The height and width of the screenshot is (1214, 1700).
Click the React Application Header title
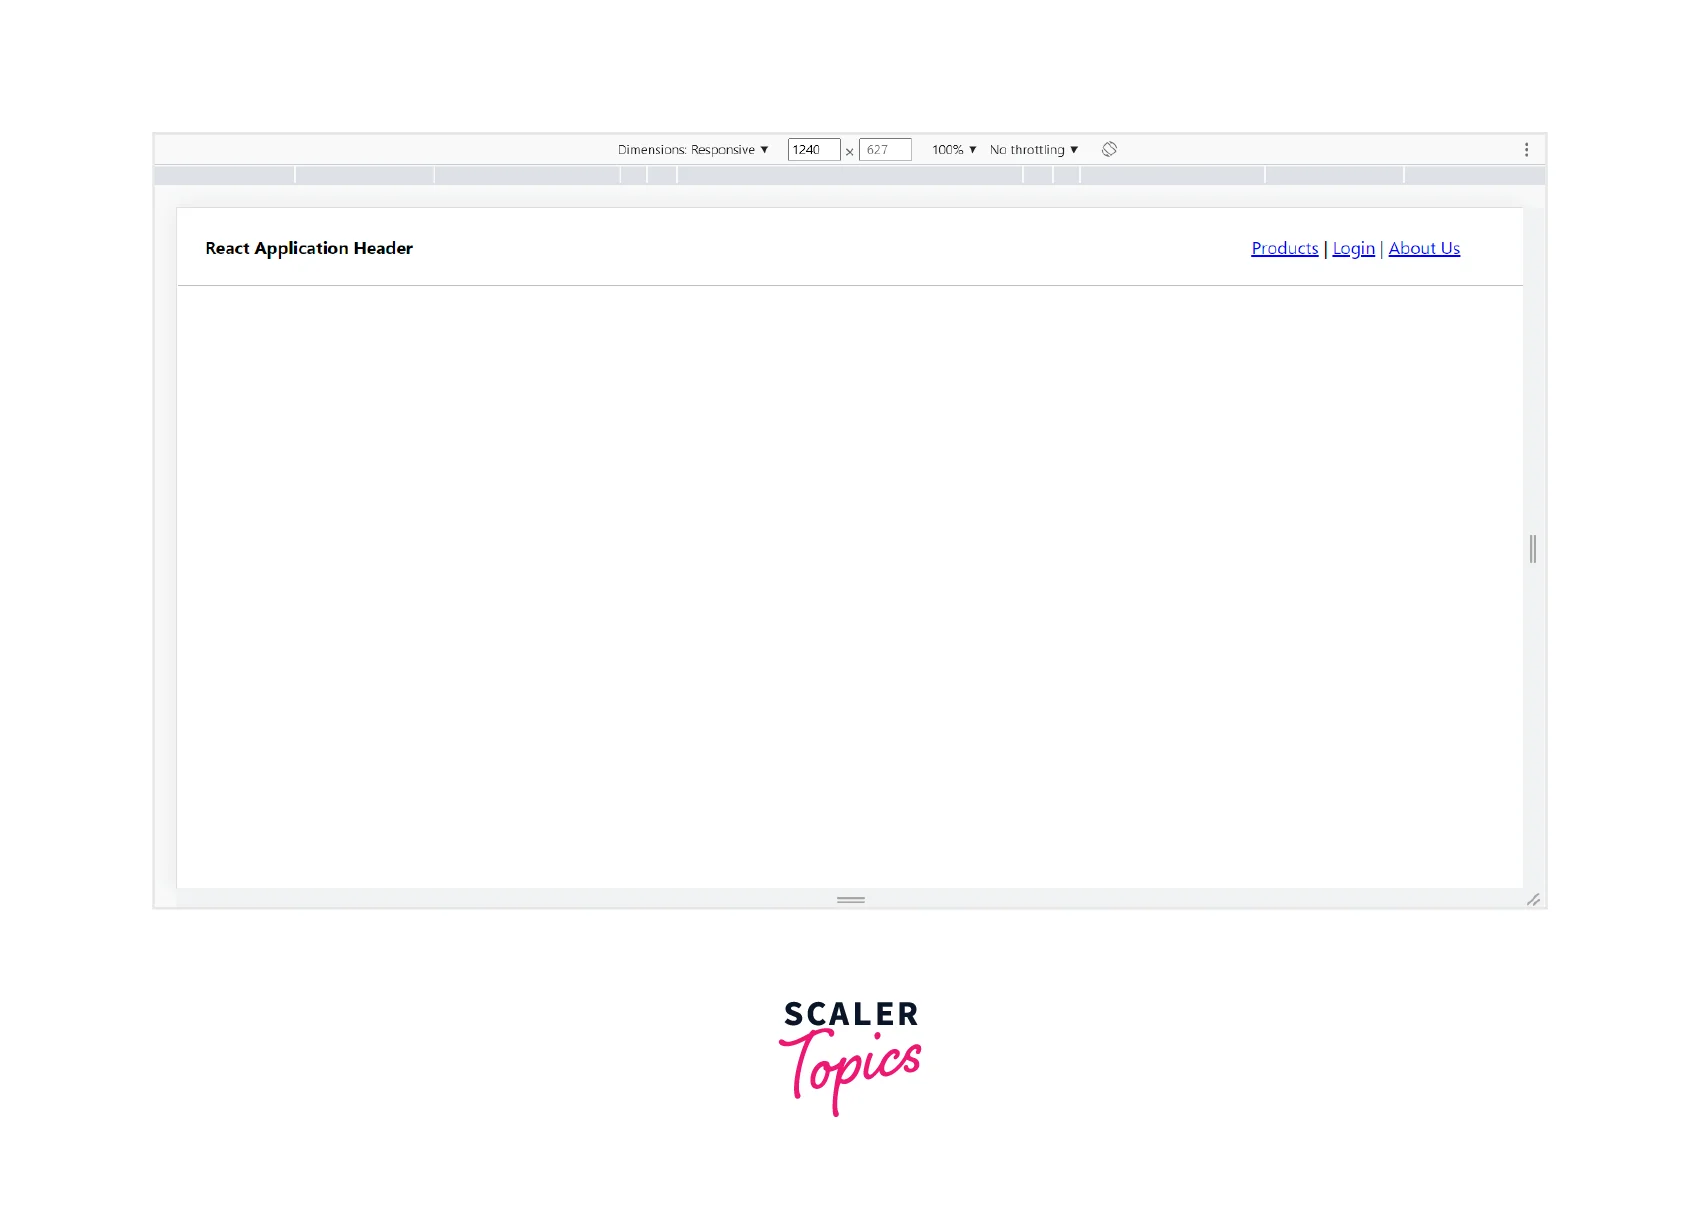click(309, 248)
